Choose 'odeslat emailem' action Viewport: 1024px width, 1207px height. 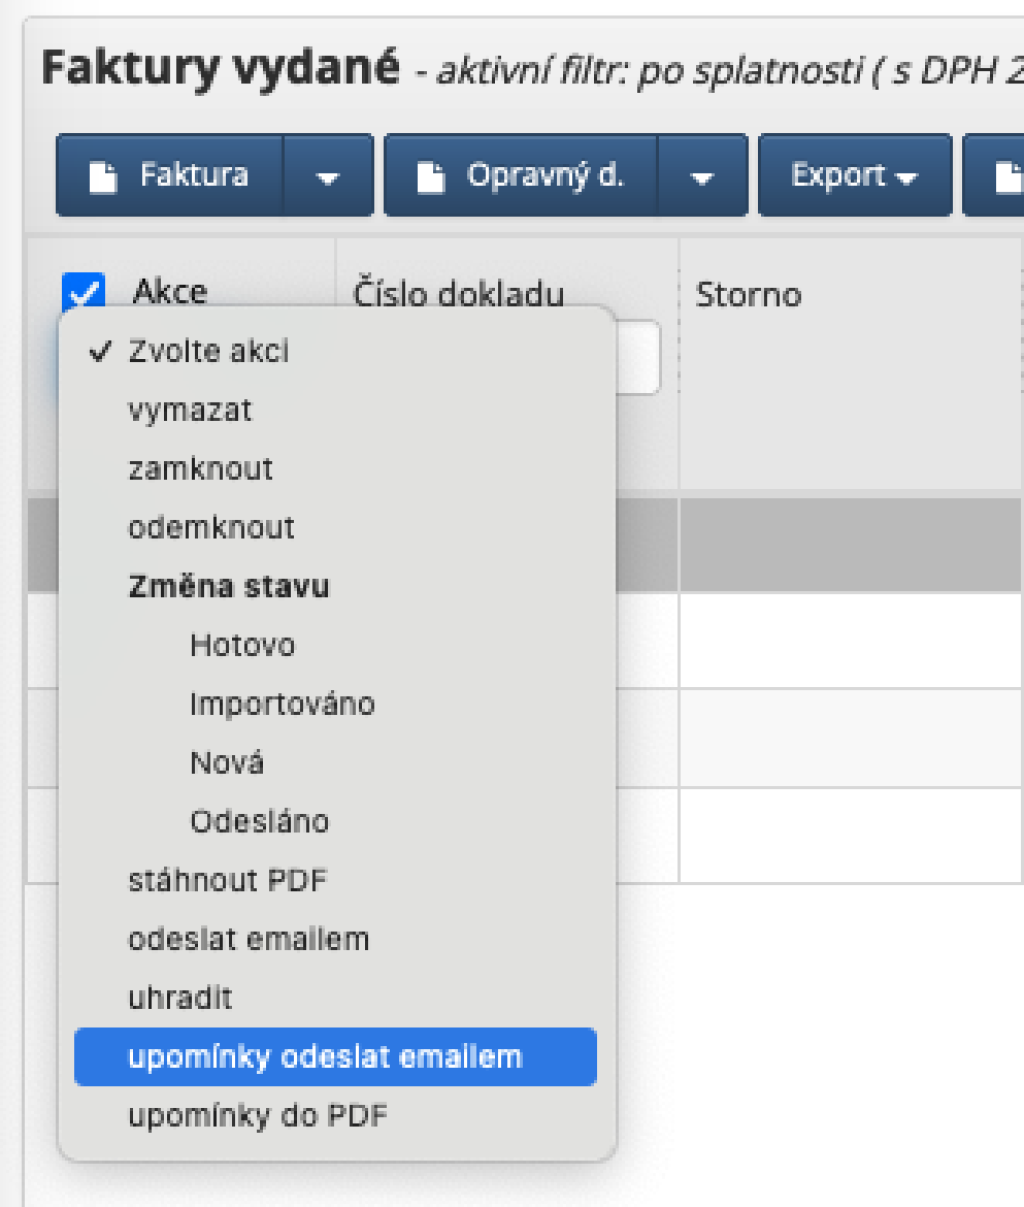[x=248, y=939]
